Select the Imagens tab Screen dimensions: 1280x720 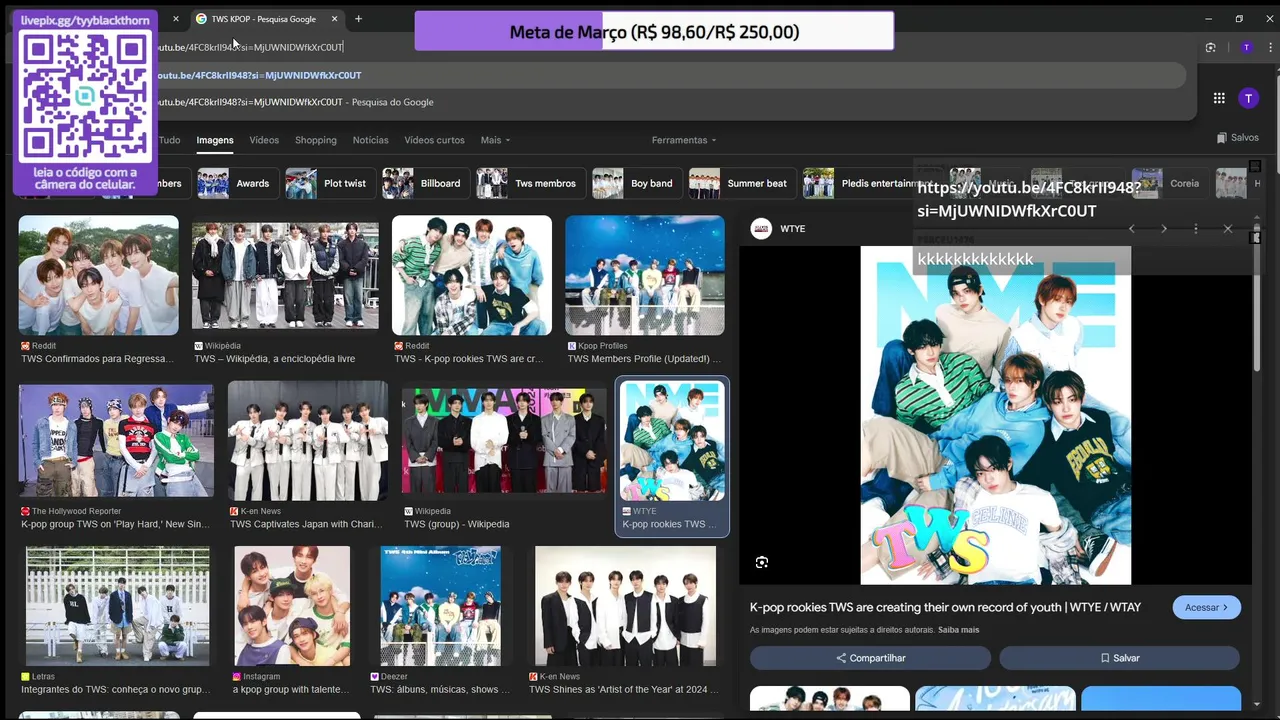pos(215,140)
